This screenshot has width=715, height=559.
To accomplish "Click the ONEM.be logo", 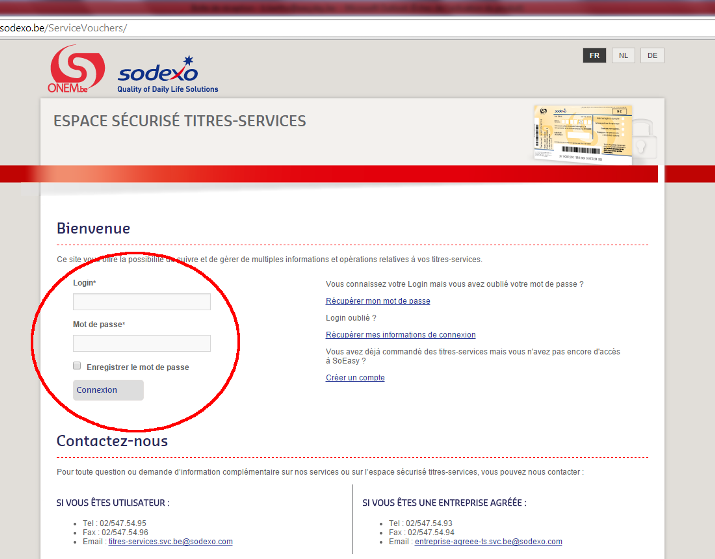I will [76, 69].
